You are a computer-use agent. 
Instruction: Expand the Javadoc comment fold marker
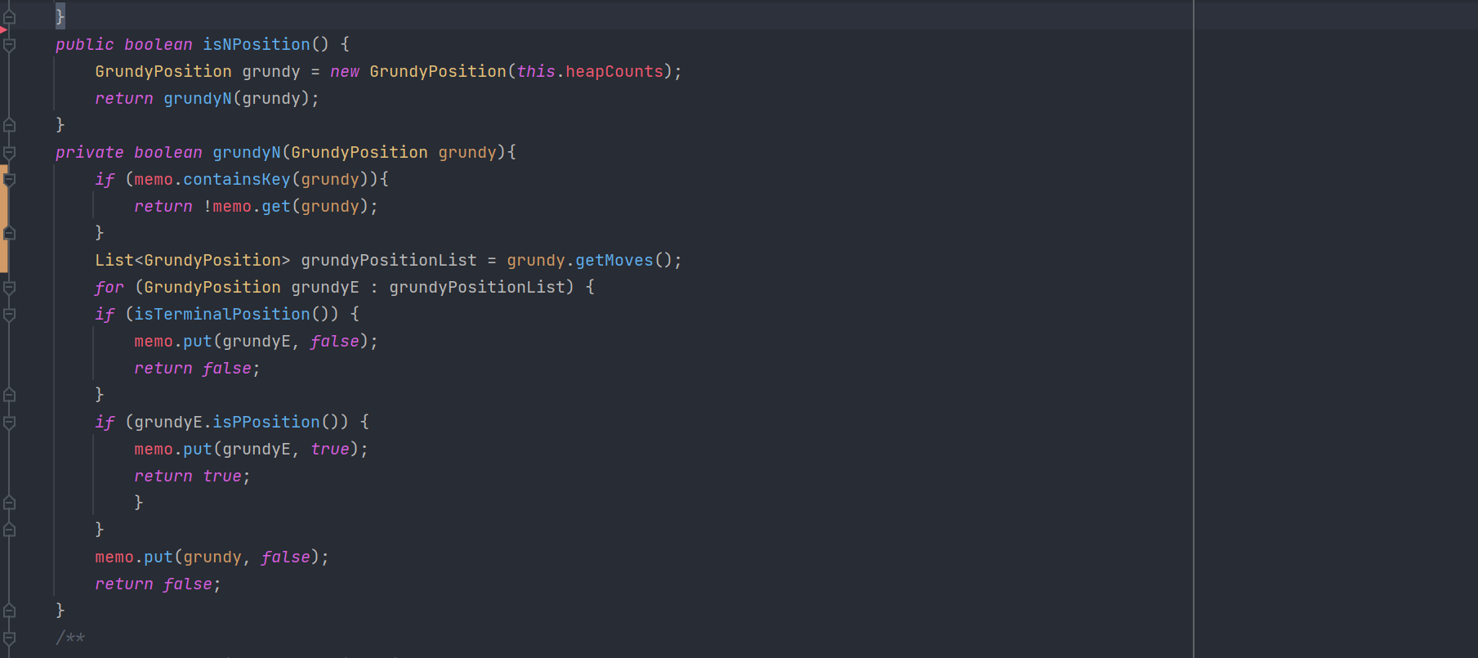pos(9,638)
